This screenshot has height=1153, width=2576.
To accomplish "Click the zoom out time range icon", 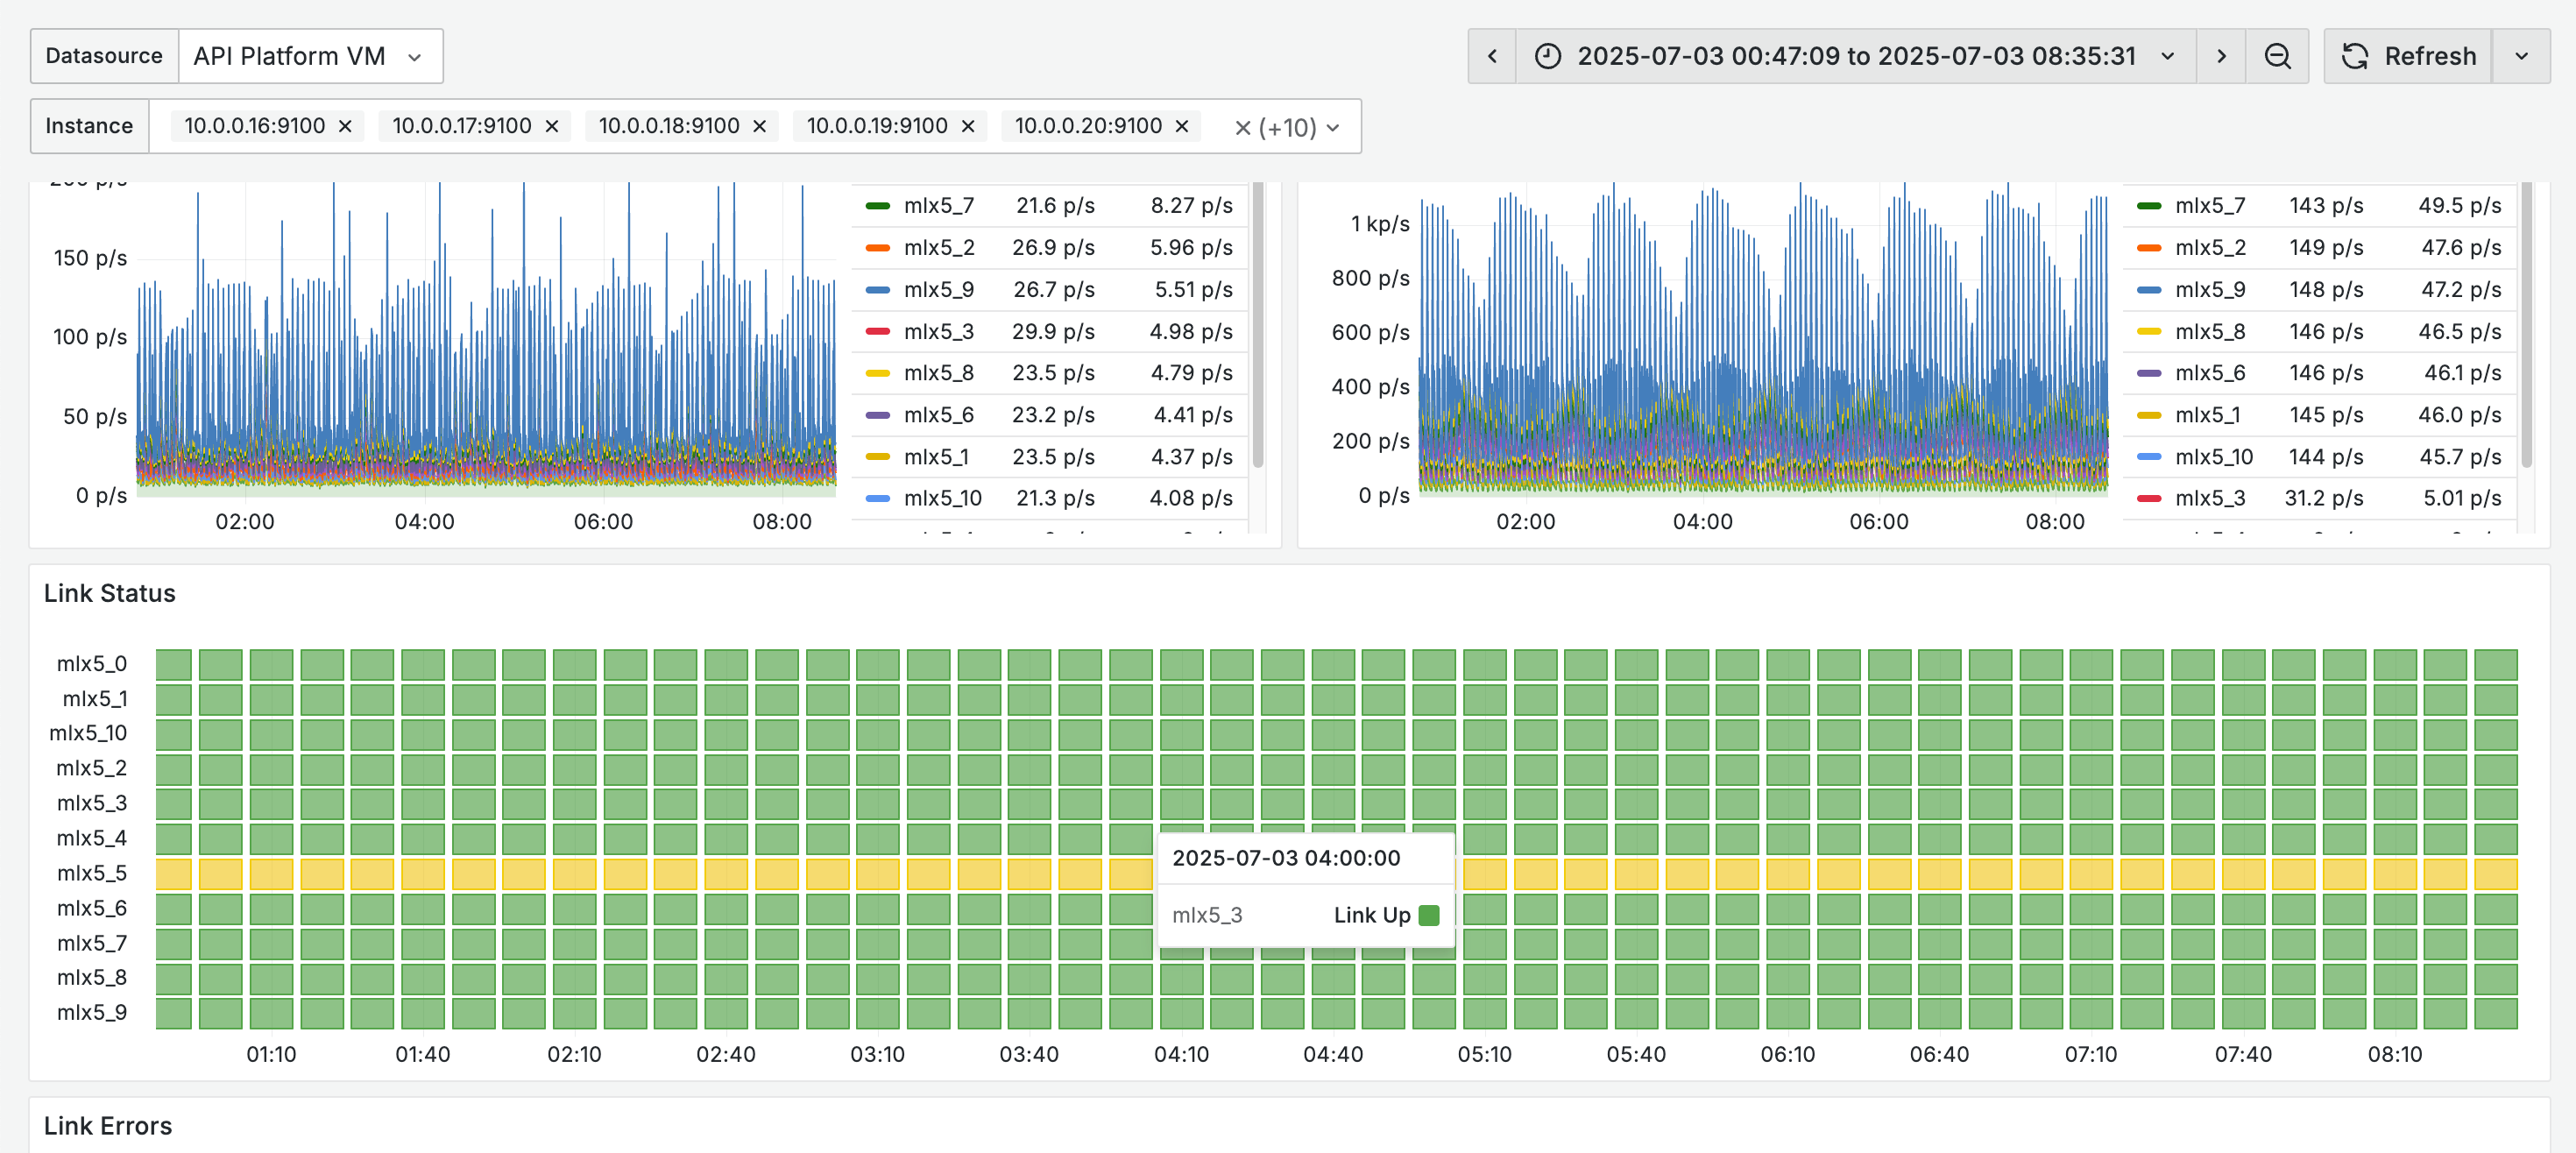I will (2277, 56).
